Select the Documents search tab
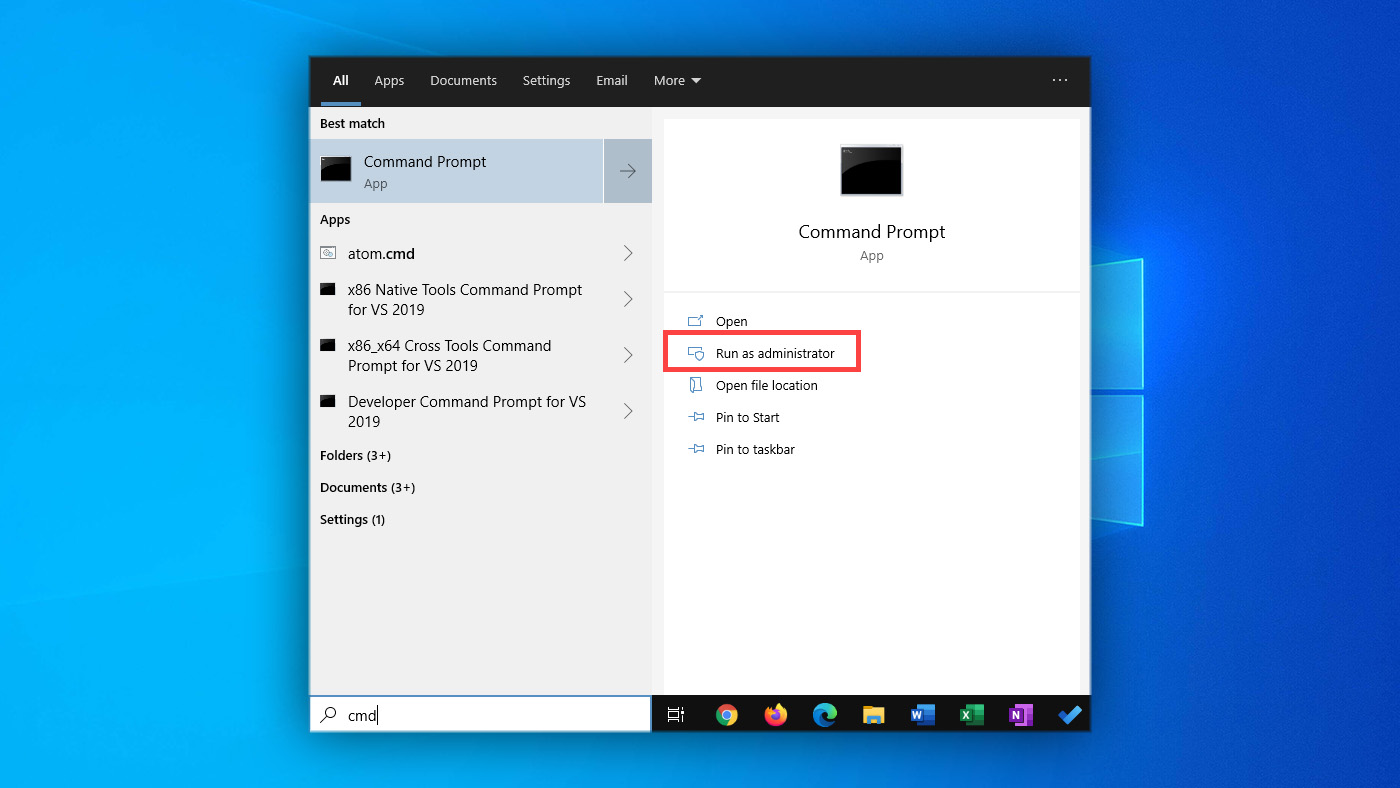Viewport: 1400px width, 788px height. 463,81
